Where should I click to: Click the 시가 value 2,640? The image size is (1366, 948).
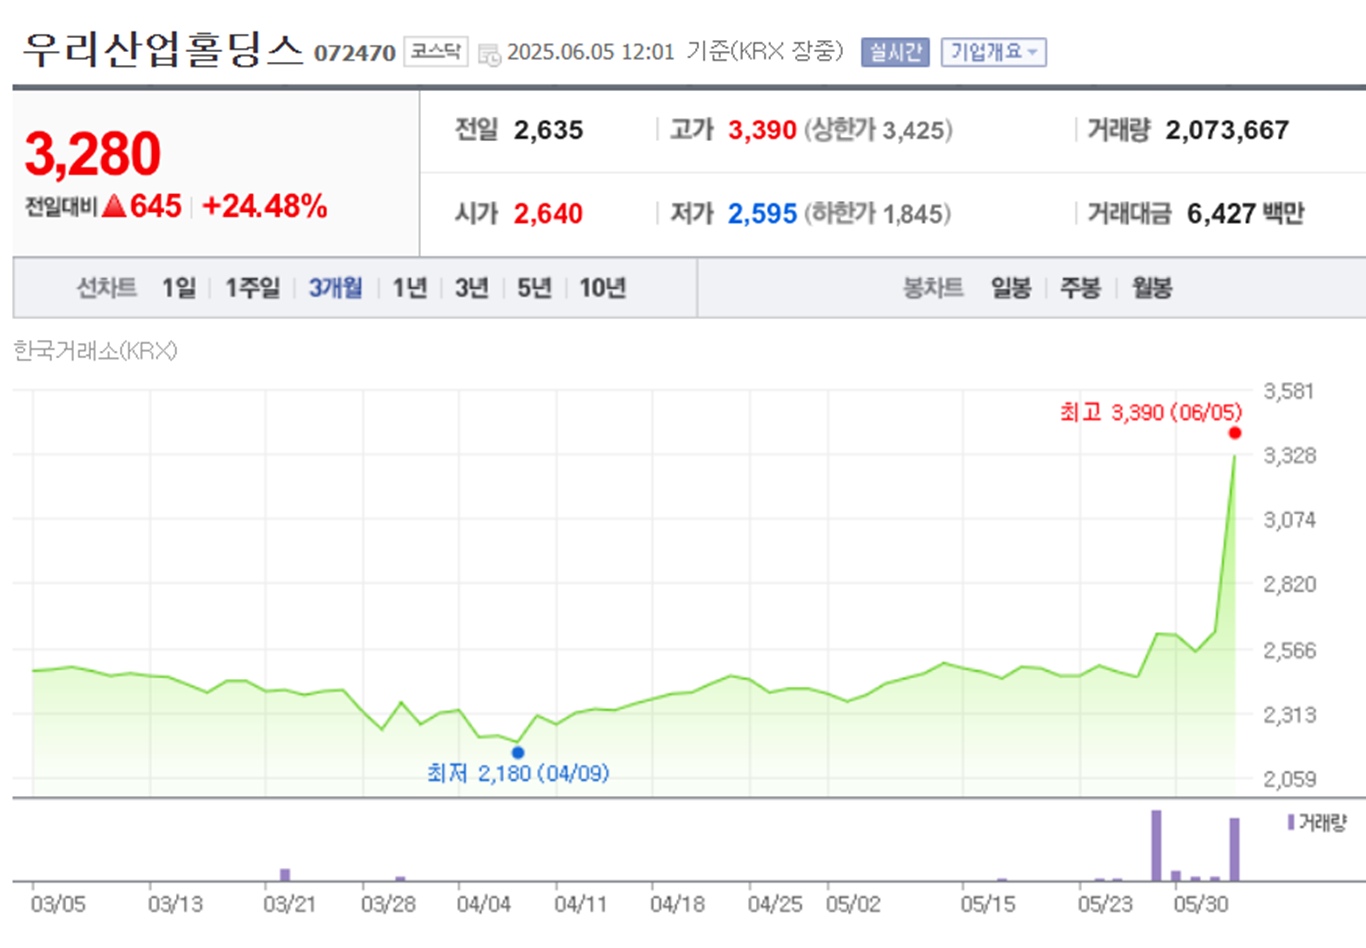(548, 214)
